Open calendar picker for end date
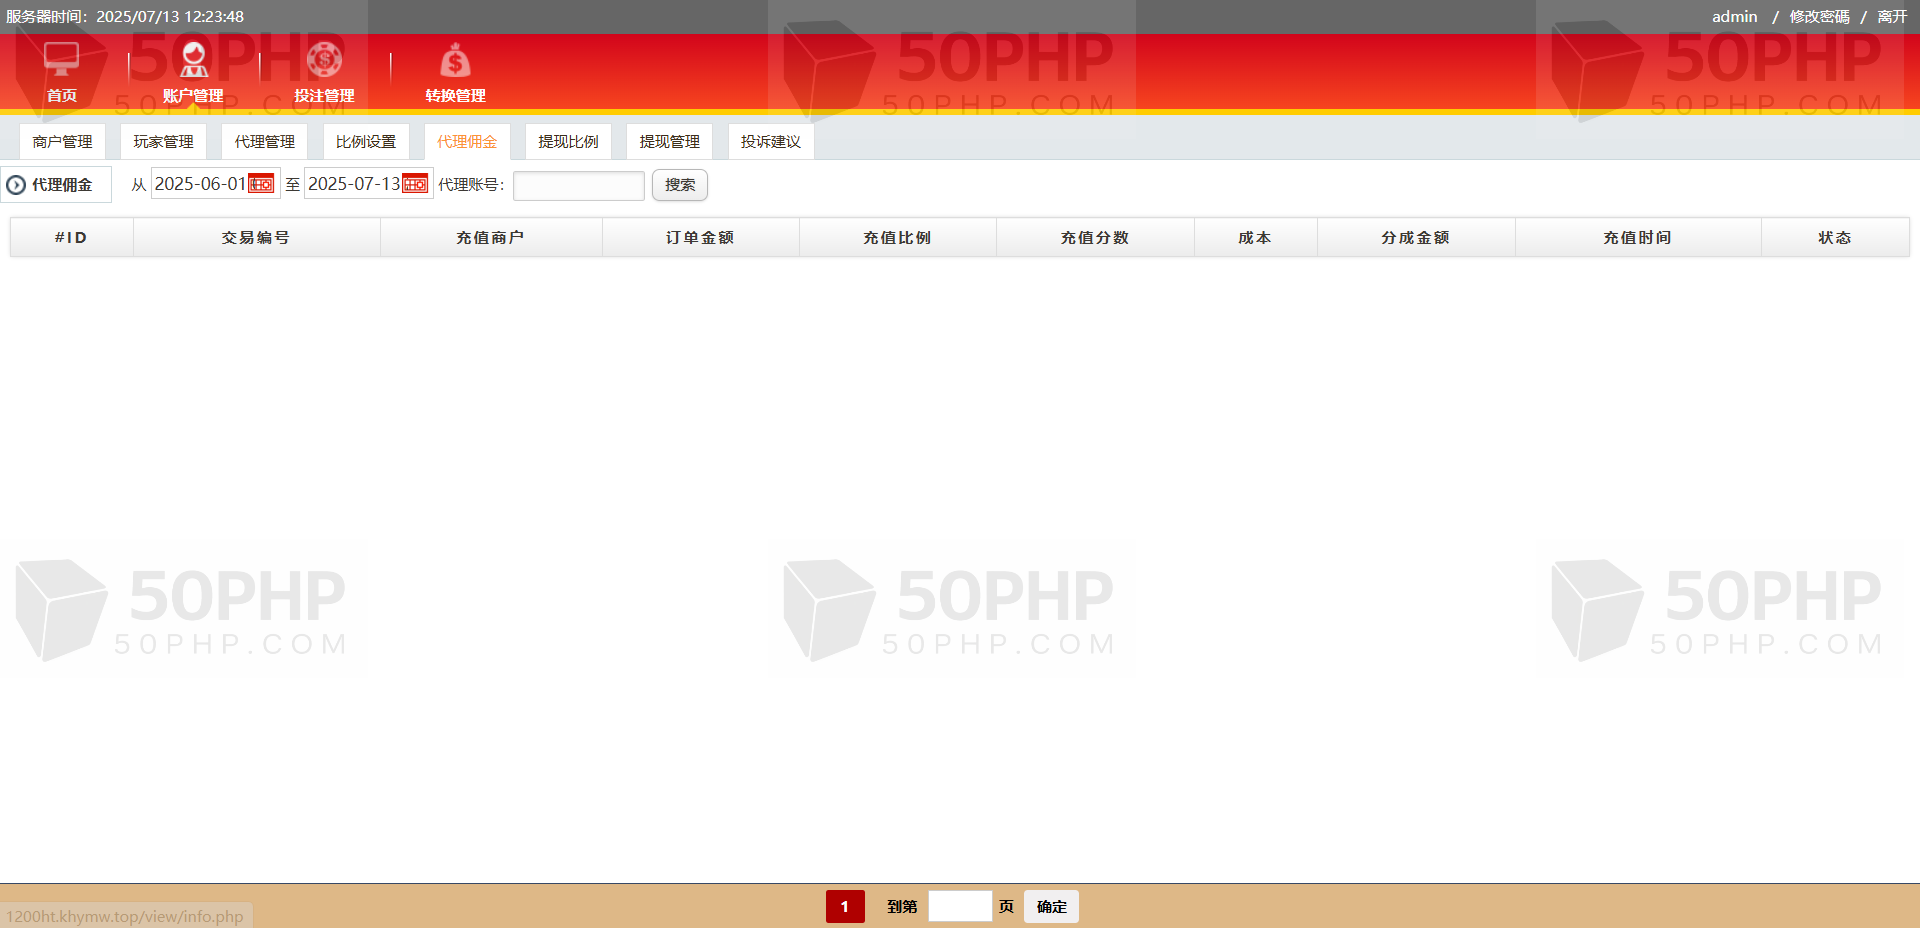 [x=415, y=184]
